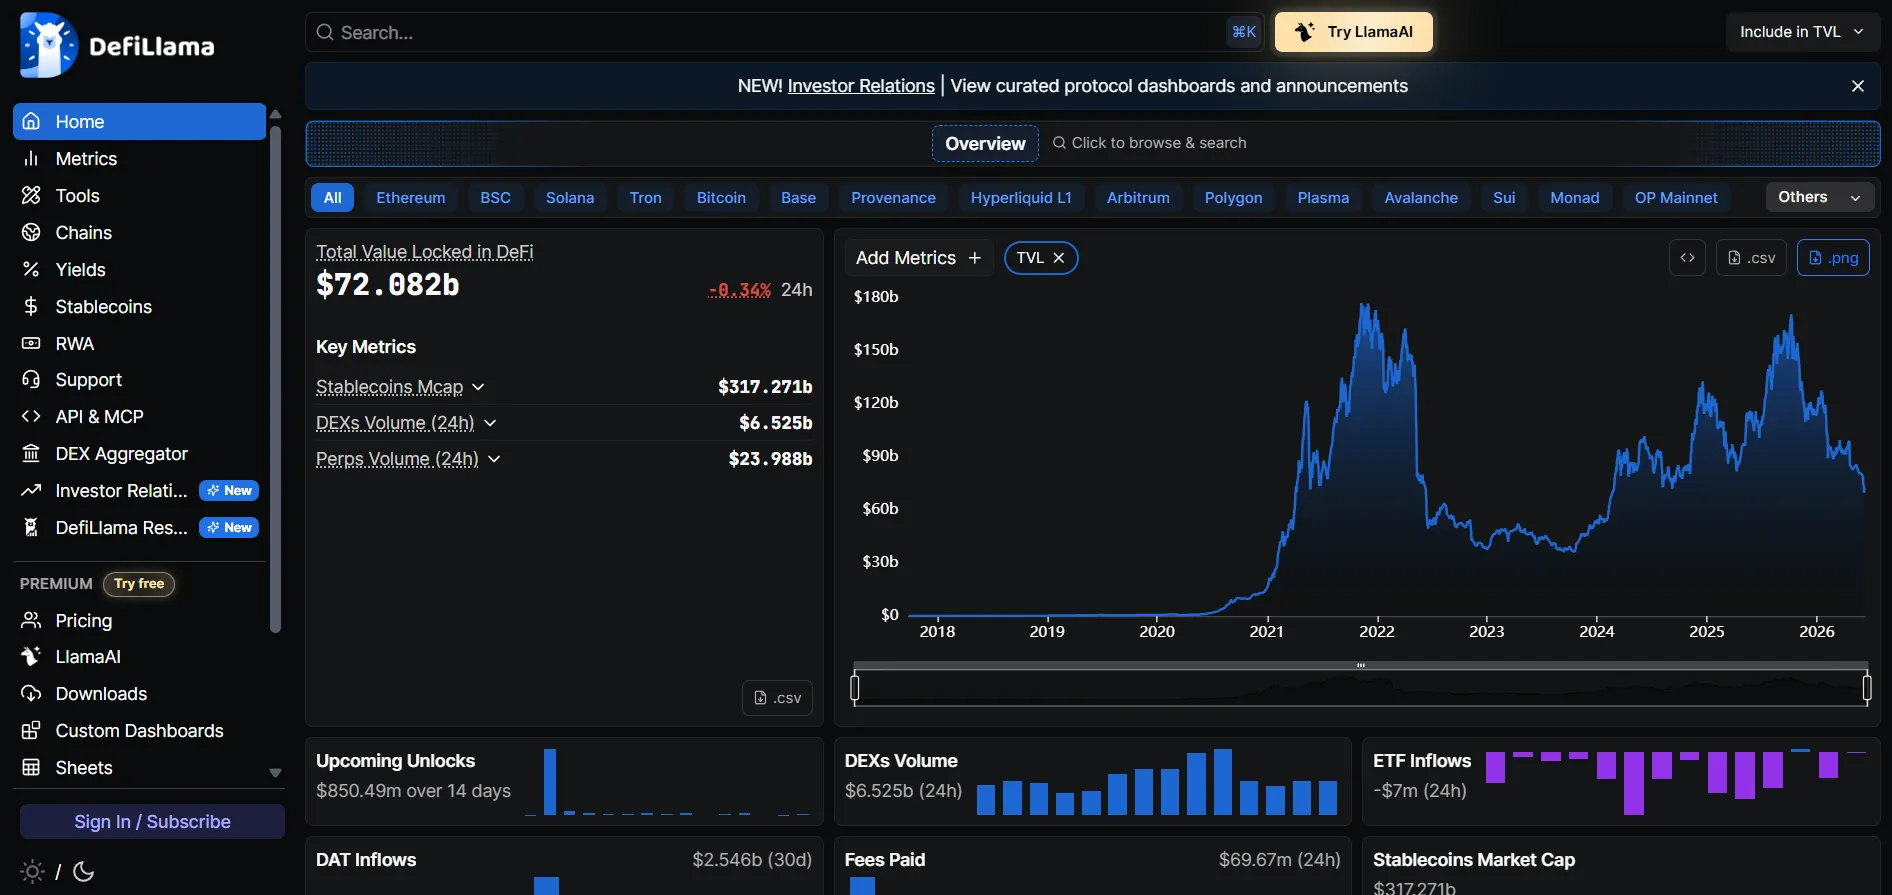Image resolution: width=1892 pixels, height=895 pixels.
Task: Select the Ethereum chain filter
Action: (x=411, y=198)
